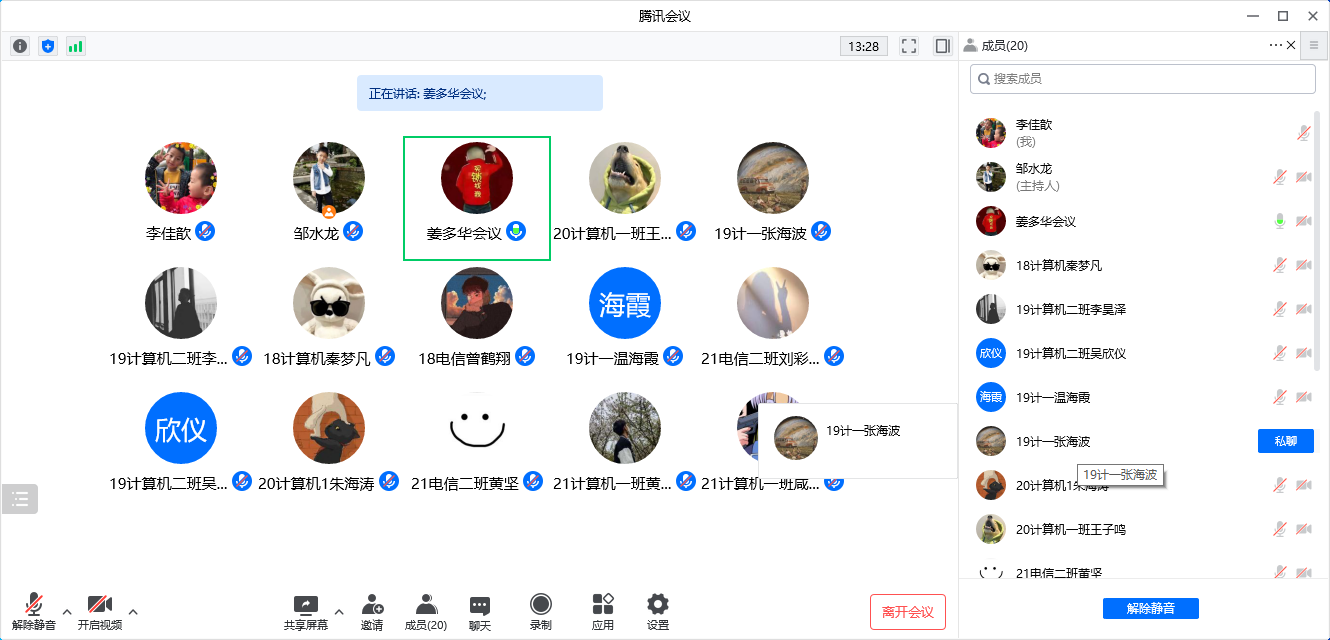Screen dimensions: 1330x640
Task: Toggle members panel via 成员(20) button
Action: tap(426, 611)
